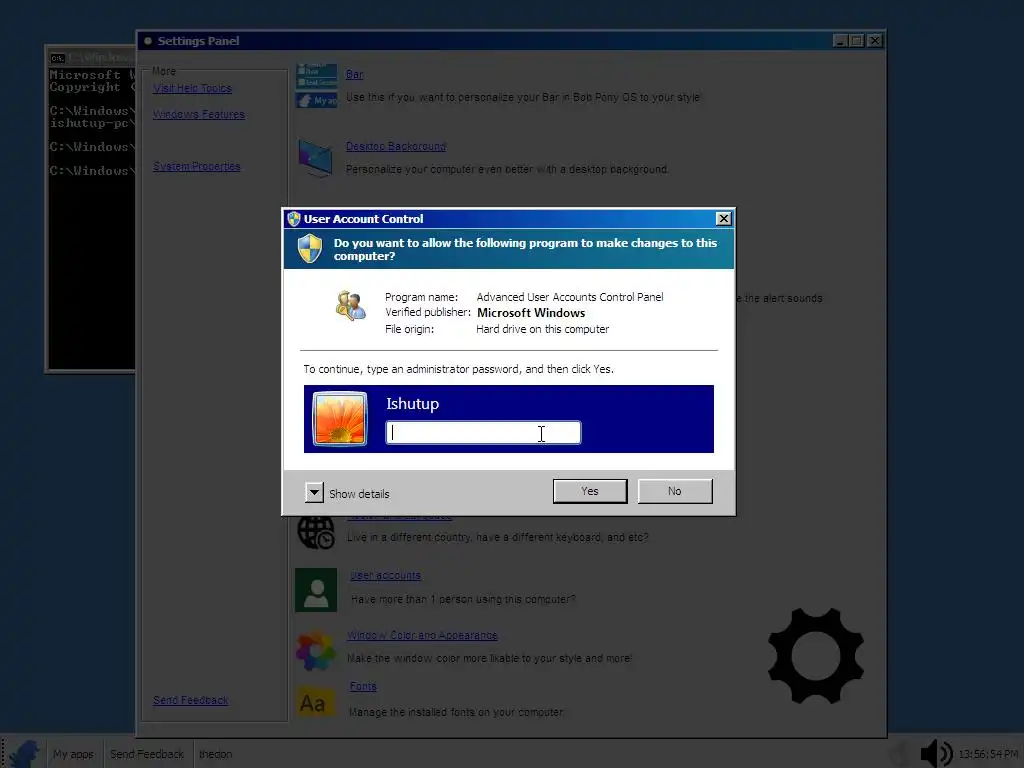Screen dimensions: 1024x768
Task: Click the Bar settings icon
Action: coord(317,86)
